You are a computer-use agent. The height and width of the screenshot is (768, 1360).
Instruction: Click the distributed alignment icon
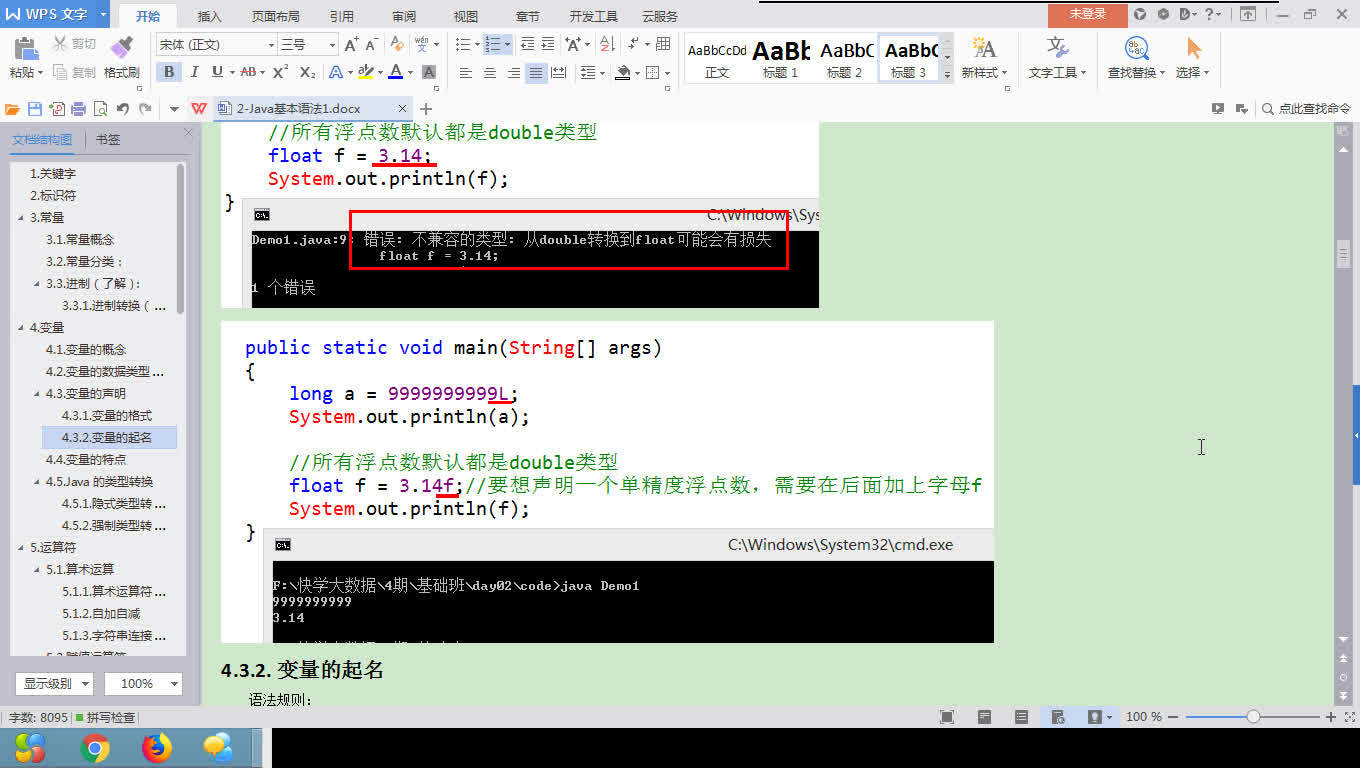tap(559, 72)
